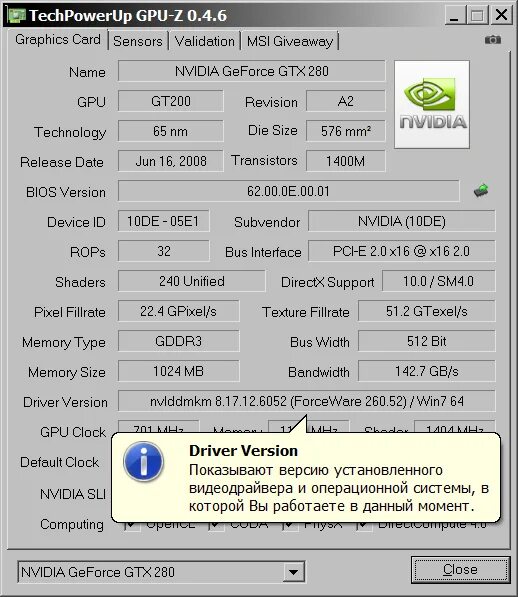Click the Bus Width field 512 Bit
Screen dimensions: 518x597
427,341
